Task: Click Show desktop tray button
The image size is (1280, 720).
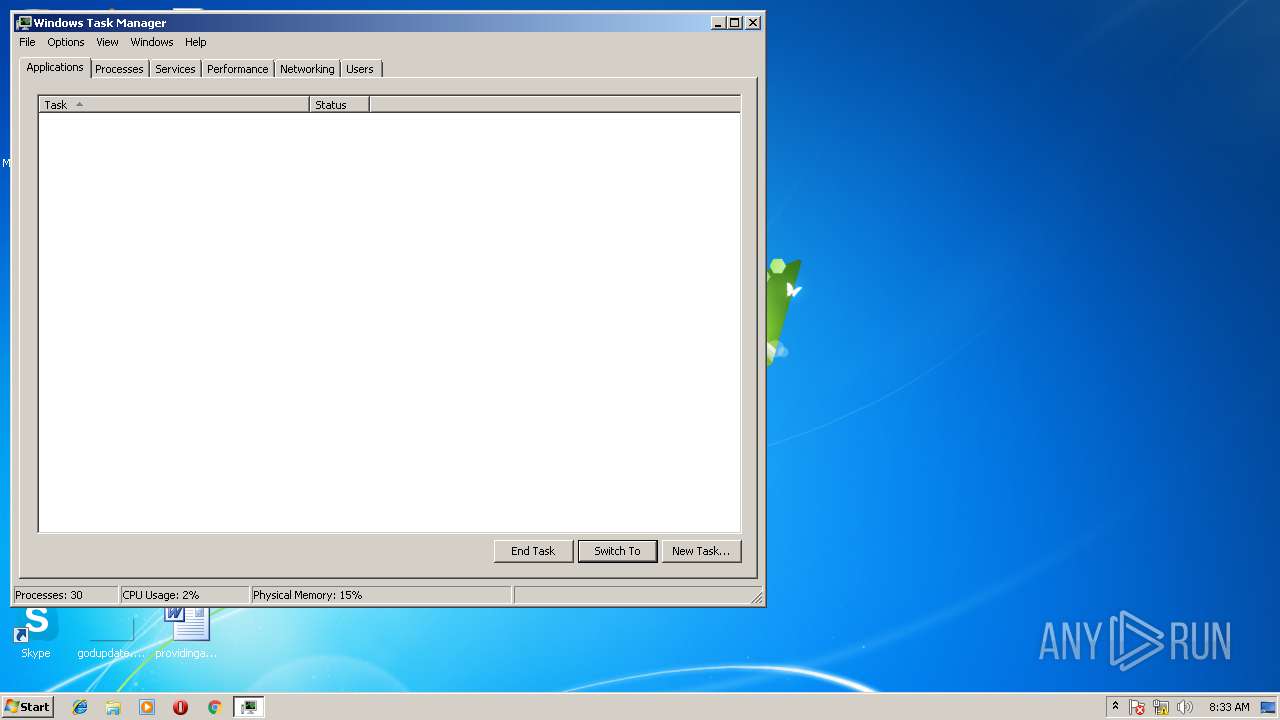Action: (x=1268, y=707)
